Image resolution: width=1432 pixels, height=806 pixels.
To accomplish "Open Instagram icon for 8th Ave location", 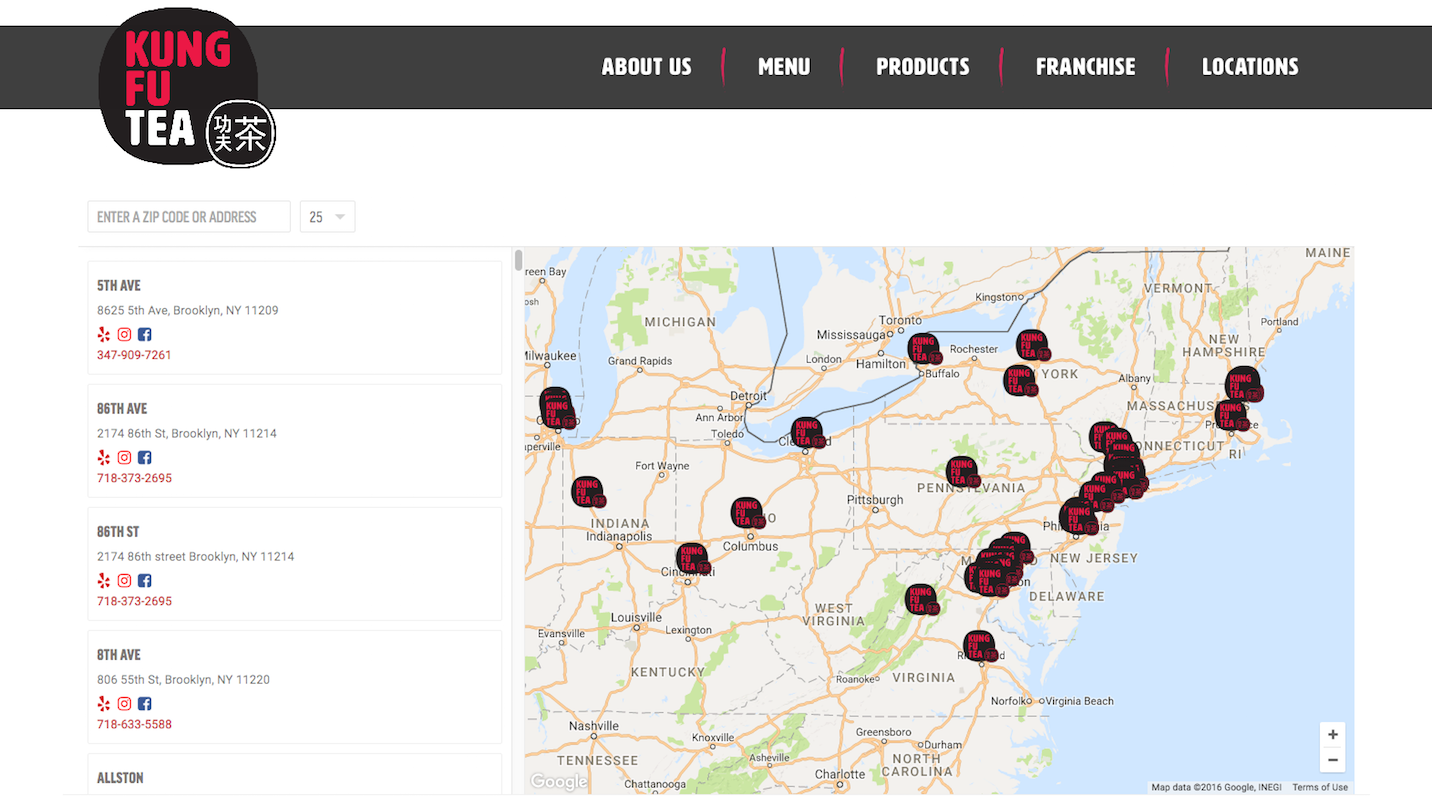I will [124, 704].
